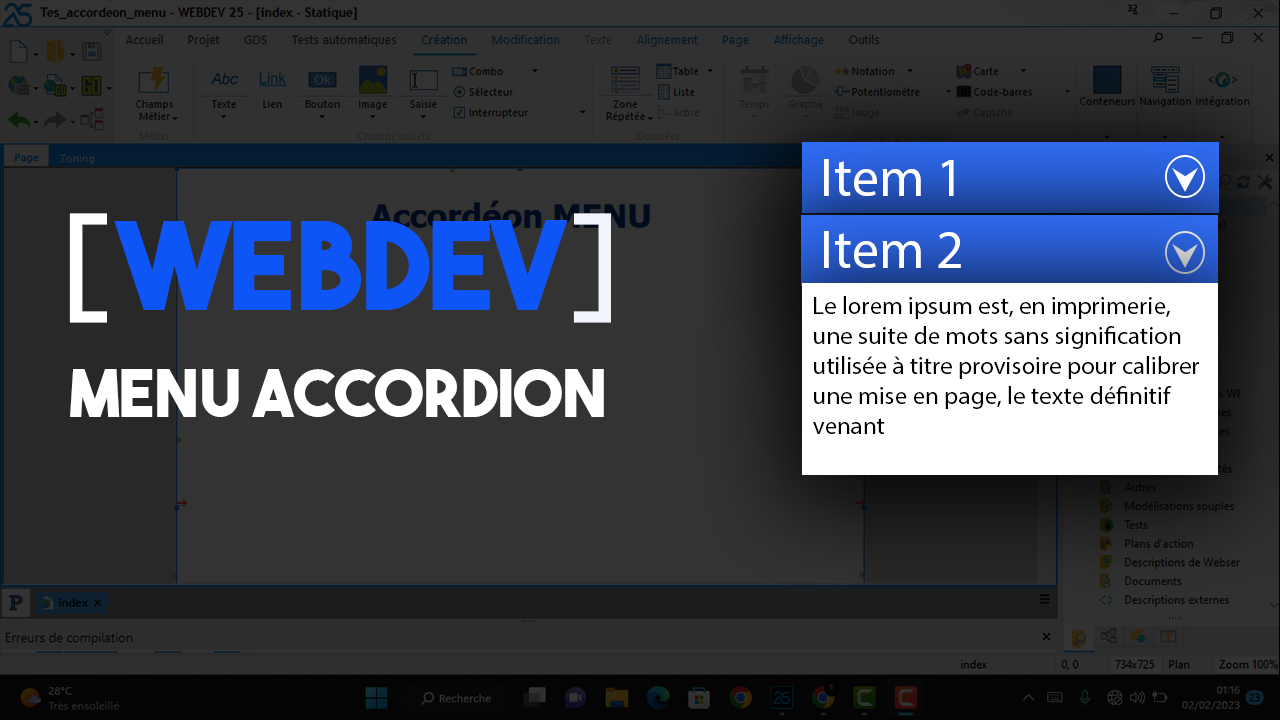Open the Combo control dropdown arrow
1280x720 pixels.
(x=535, y=71)
